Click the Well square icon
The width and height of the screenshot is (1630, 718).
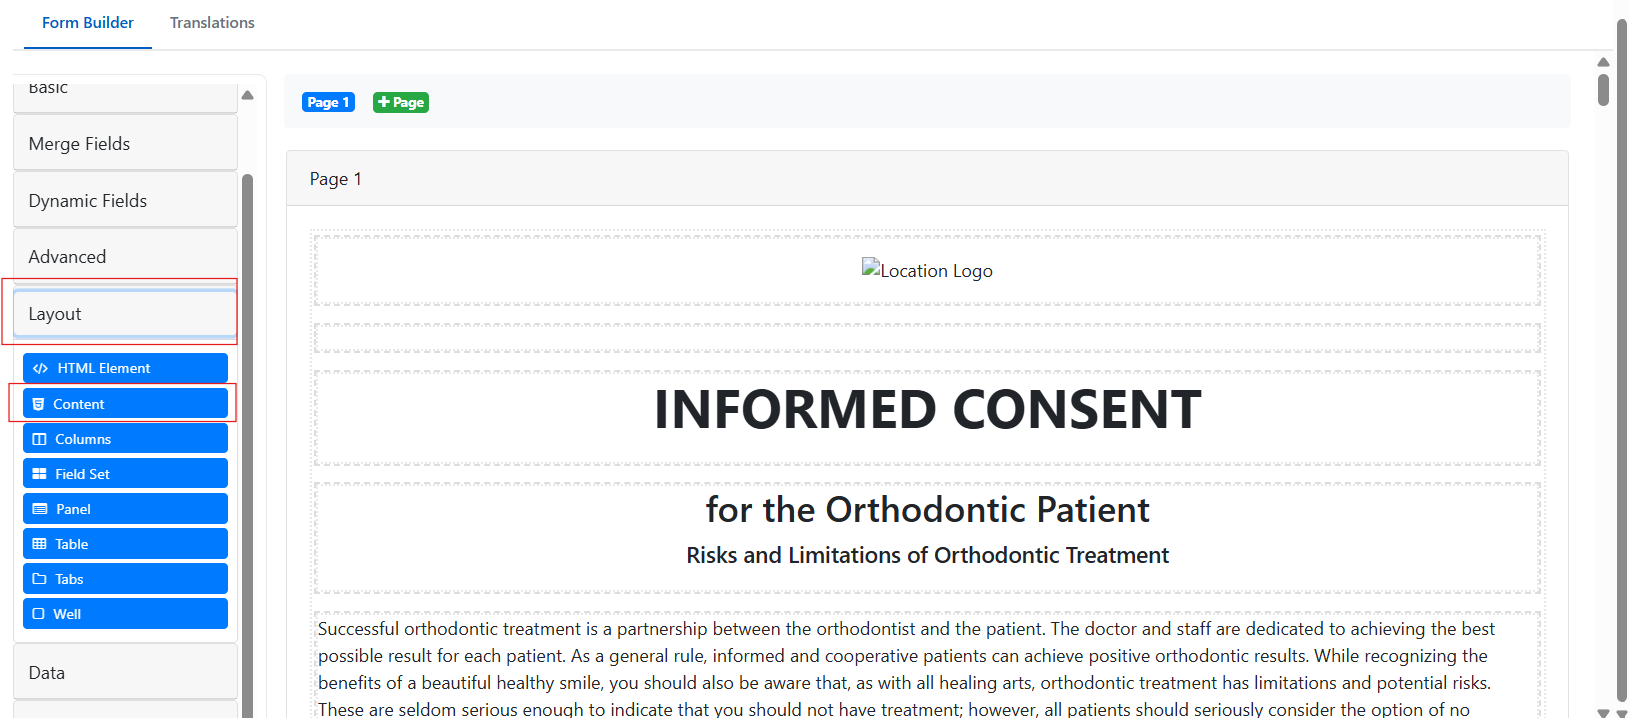pos(38,614)
